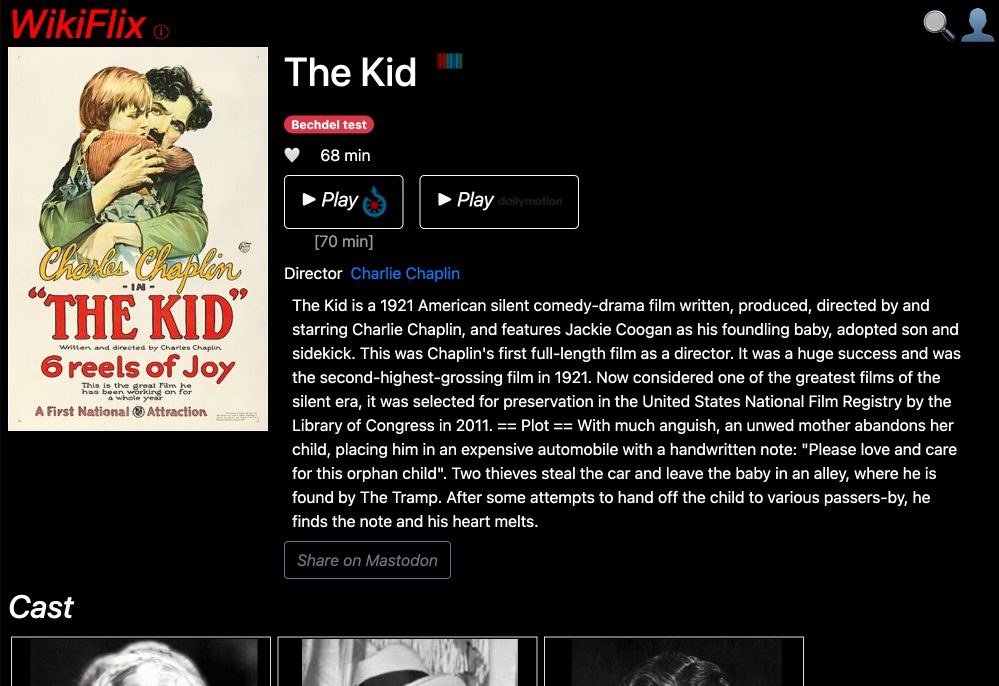This screenshot has height=686, width=999.
Task: Expand the [70 min] runtime detail
Action: (344, 241)
